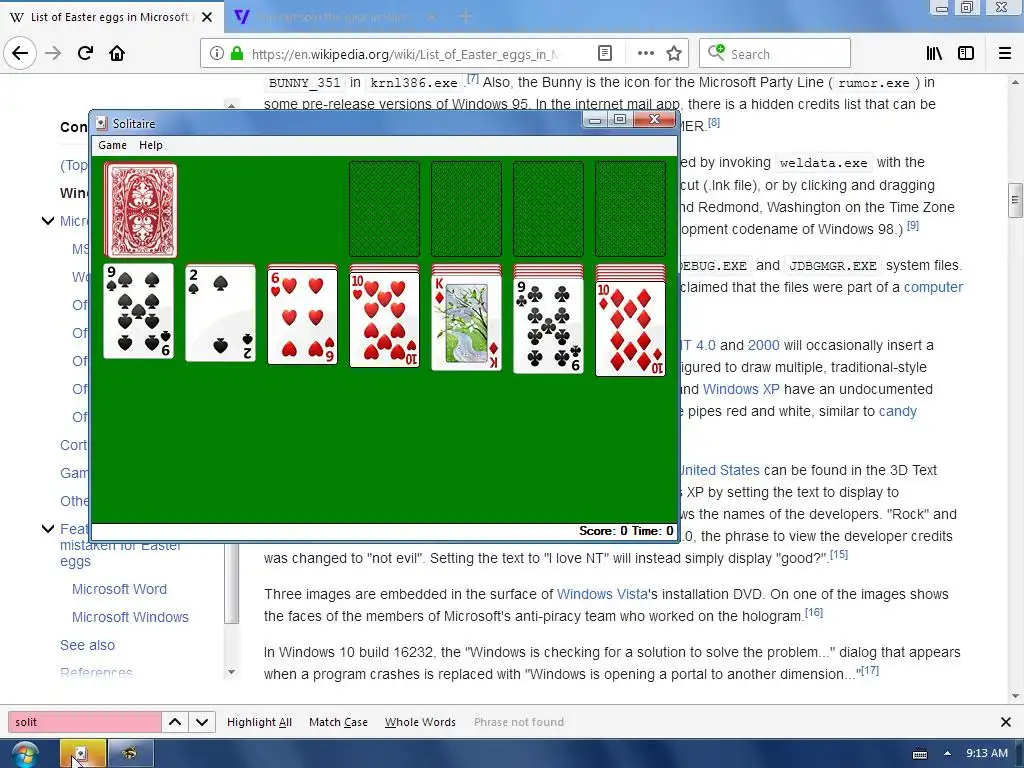Open the Solitaire Help menu
This screenshot has height=768, width=1024.
coord(150,145)
